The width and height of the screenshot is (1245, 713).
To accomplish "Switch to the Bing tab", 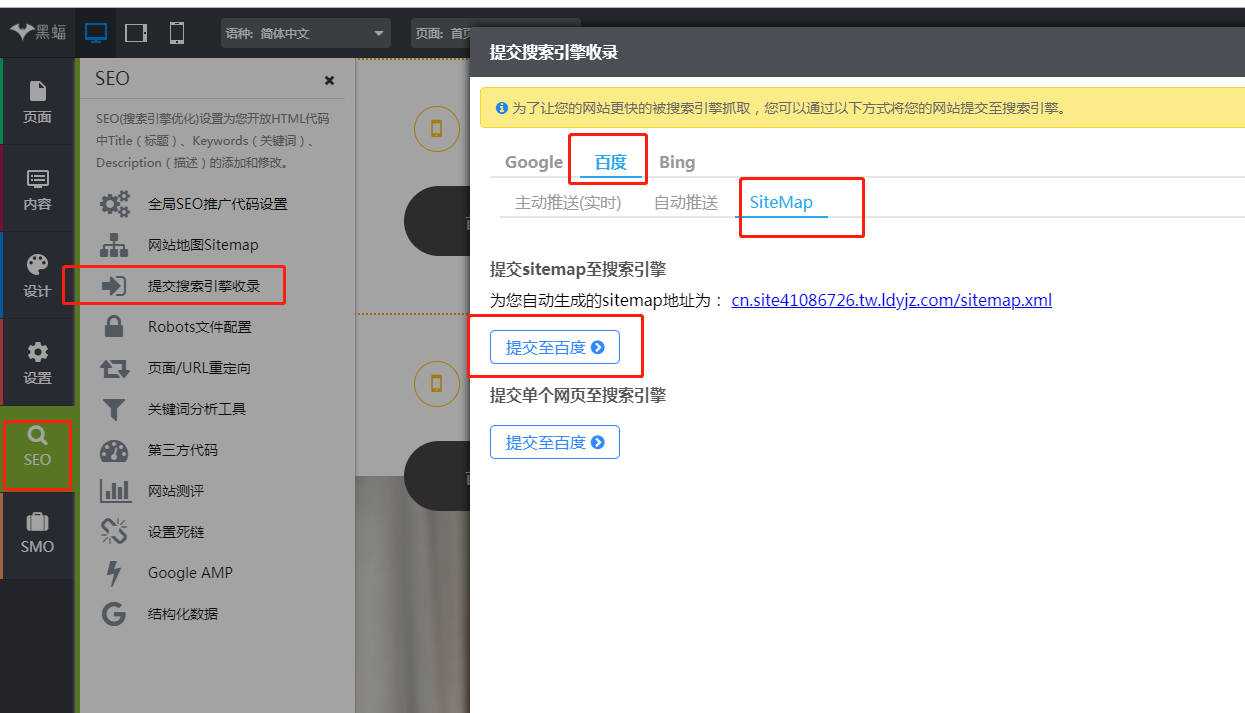I will tap(677, 162).
